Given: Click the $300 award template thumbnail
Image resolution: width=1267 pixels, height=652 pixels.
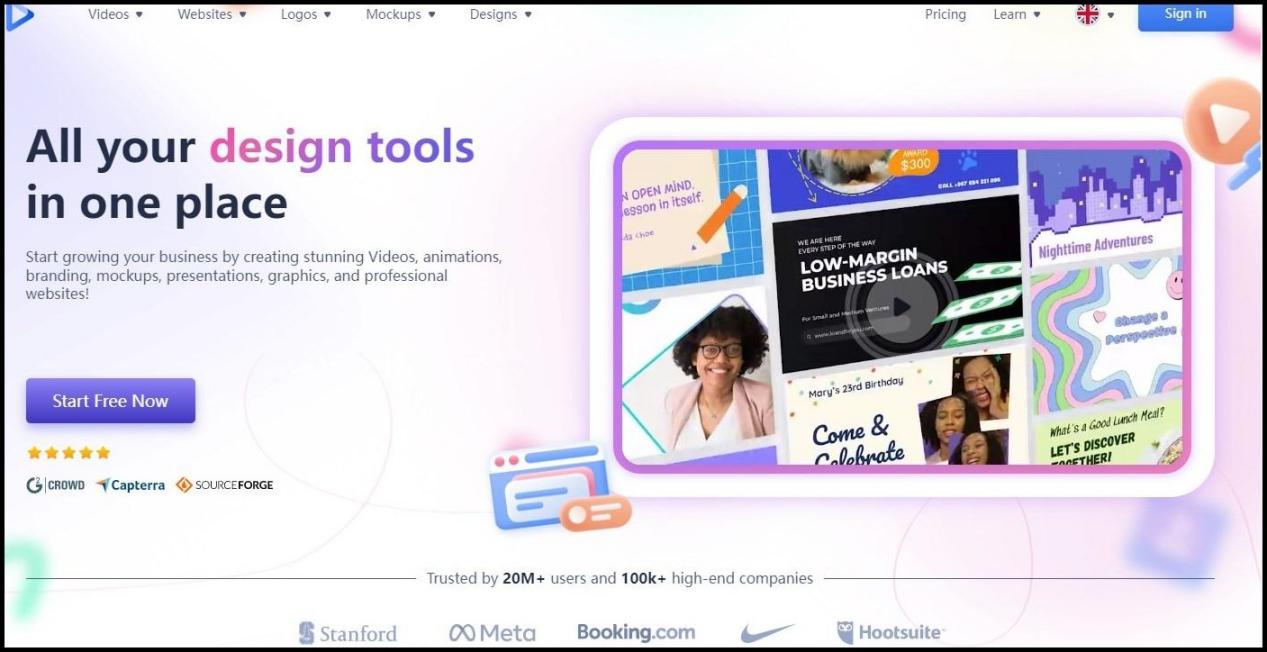Looking at the screenshot, I should 893,180.
